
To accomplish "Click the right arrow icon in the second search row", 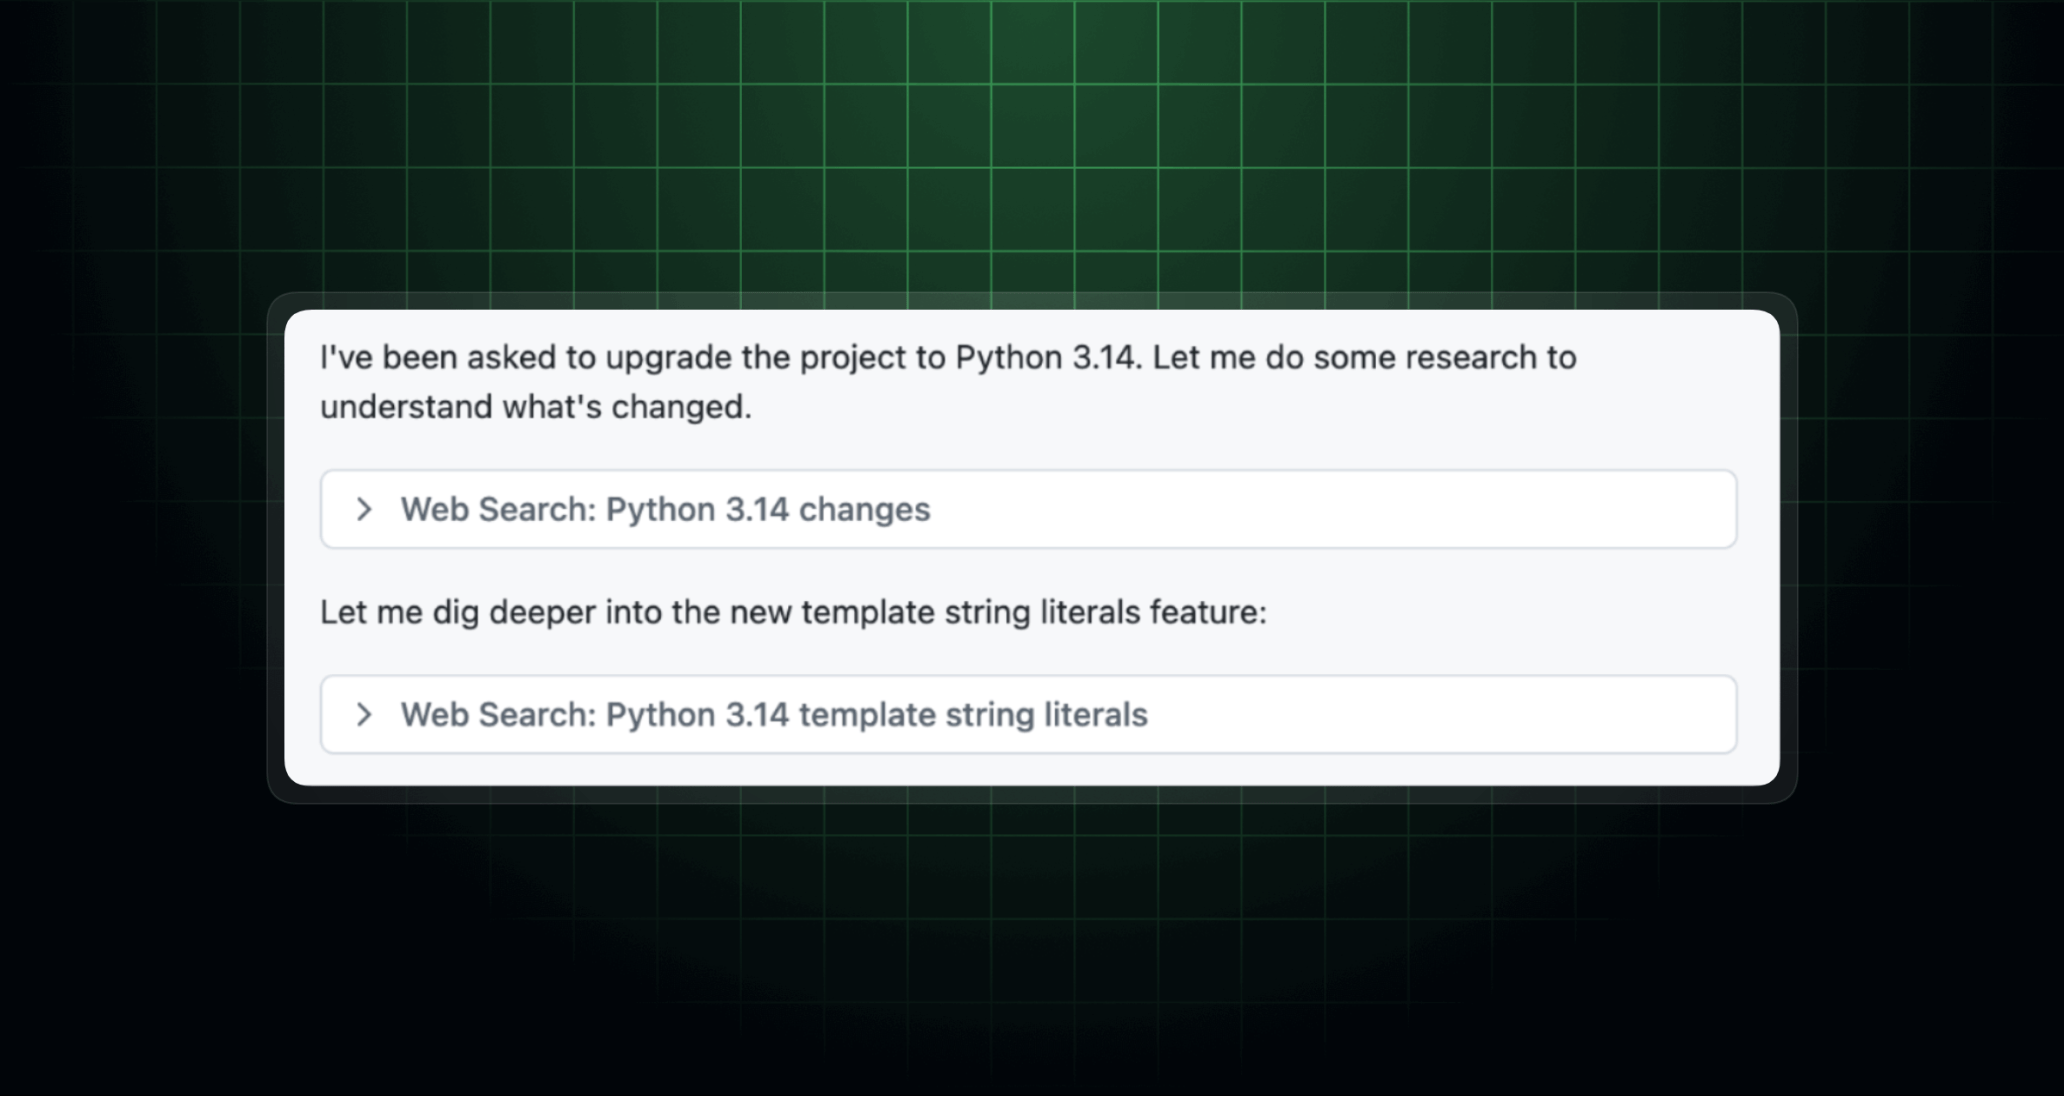I will (x=364, y=714).
